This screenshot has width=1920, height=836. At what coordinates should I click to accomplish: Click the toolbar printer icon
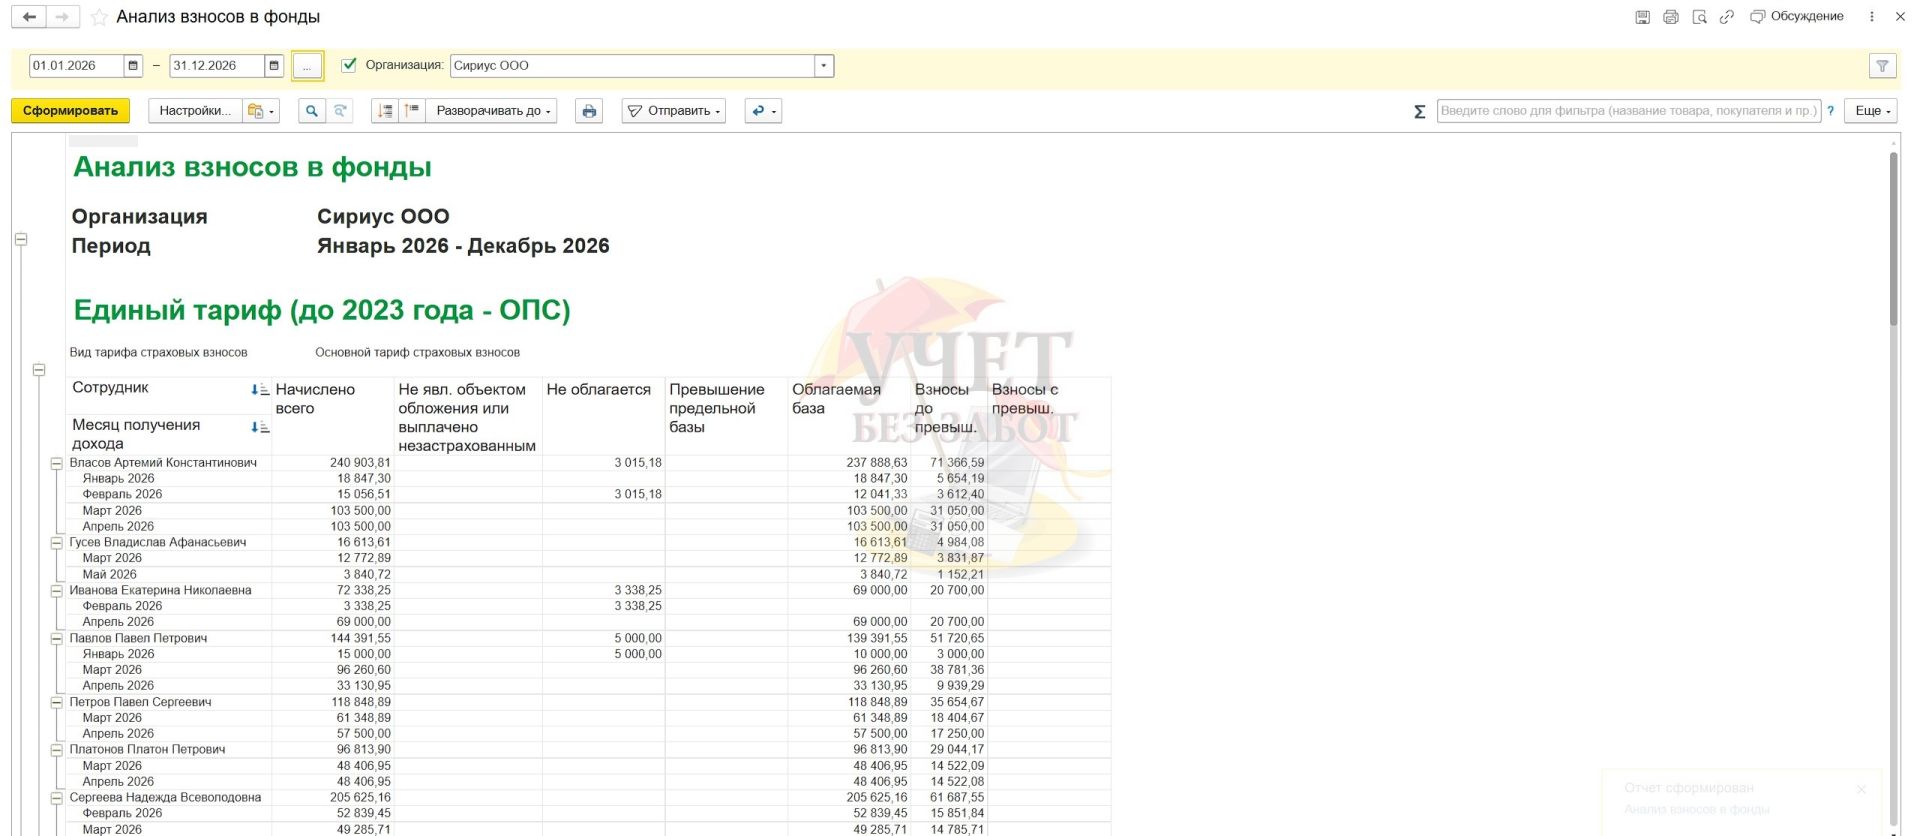[589, 111]
